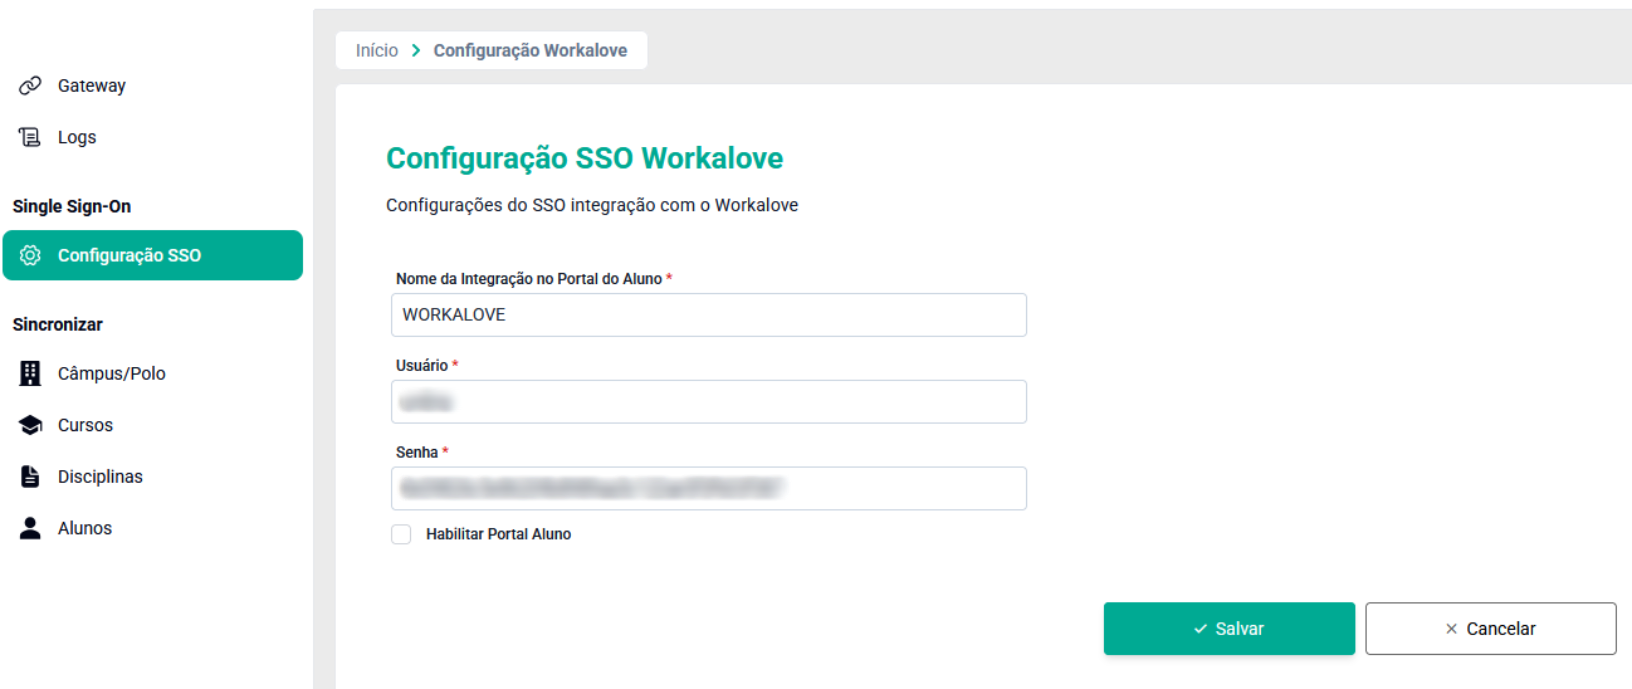Enable the Habilitar Portal Aluno checkbox
Viewport: 1632px width, 689px height.
[x=401, y=534]
